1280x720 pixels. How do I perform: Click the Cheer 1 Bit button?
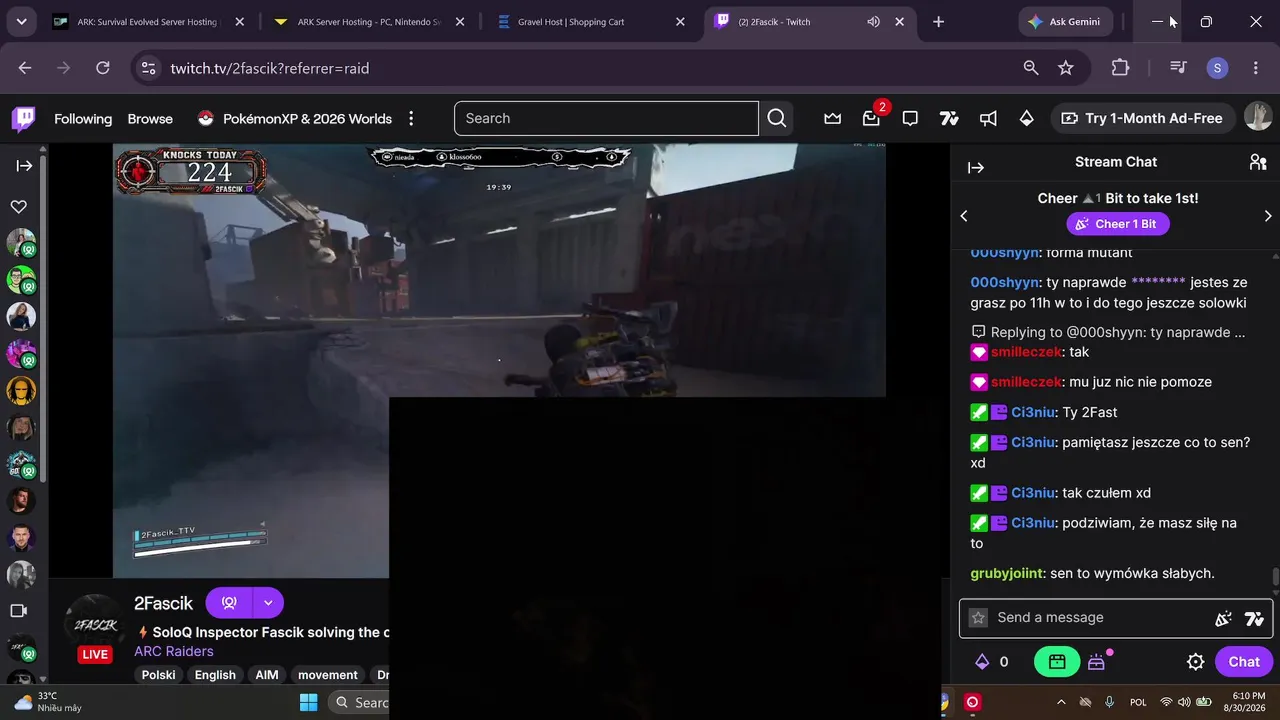pyautogui.click(x=1116, y=224)
